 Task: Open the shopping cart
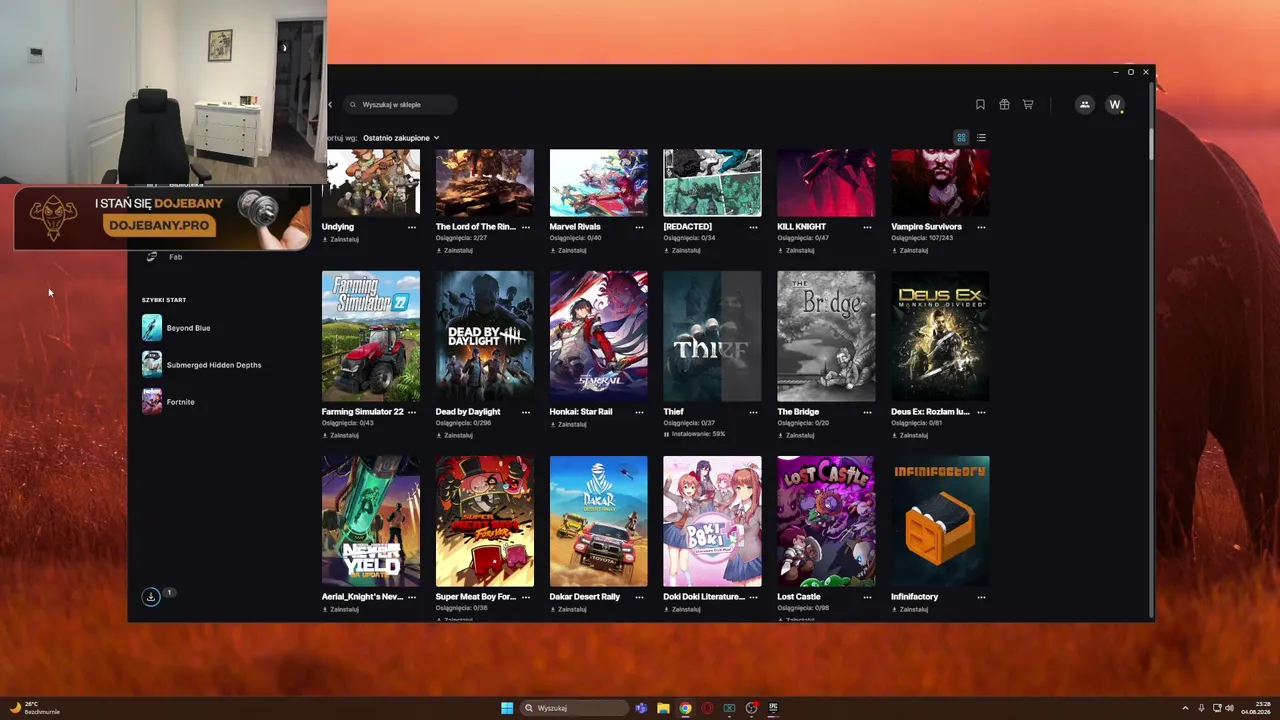(x=1028, y=105)
